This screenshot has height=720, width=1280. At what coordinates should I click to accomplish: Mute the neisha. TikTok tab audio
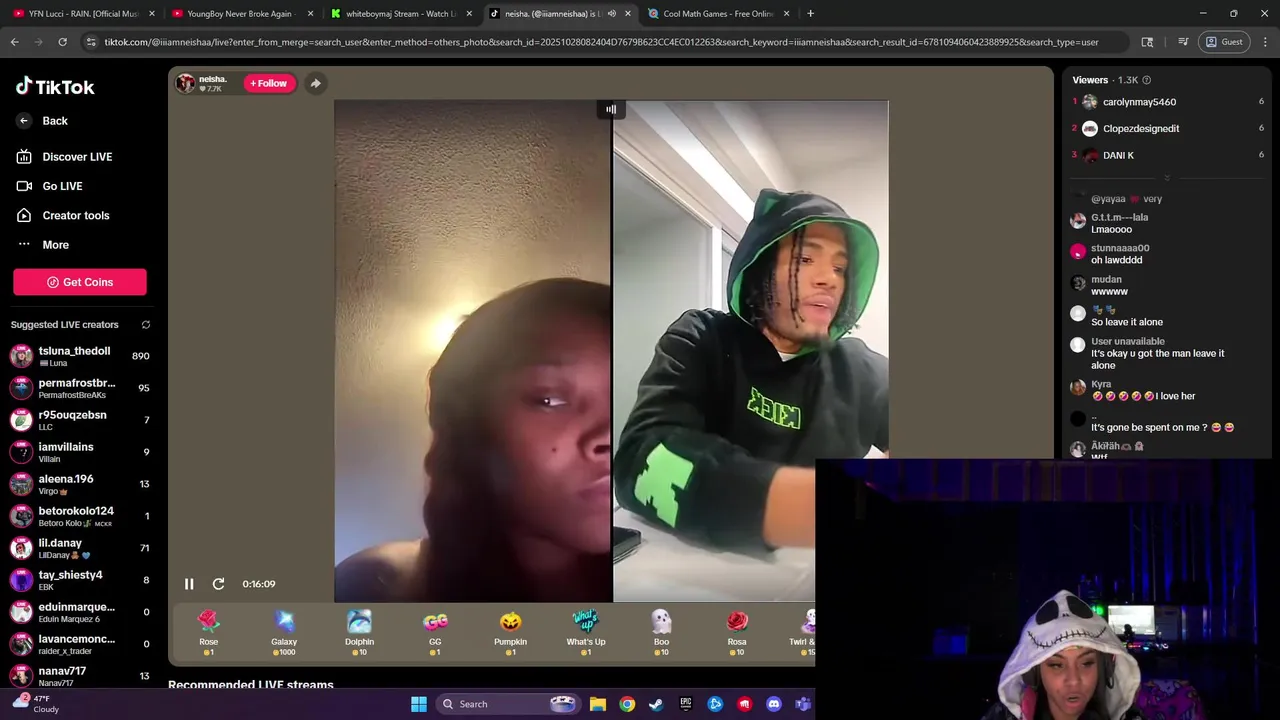611,14
